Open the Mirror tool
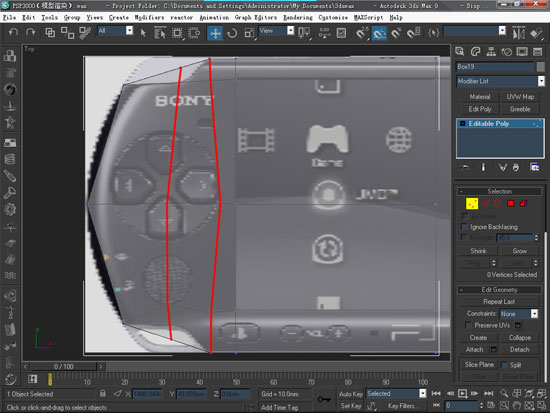550x413 pixels. (518, 33)
